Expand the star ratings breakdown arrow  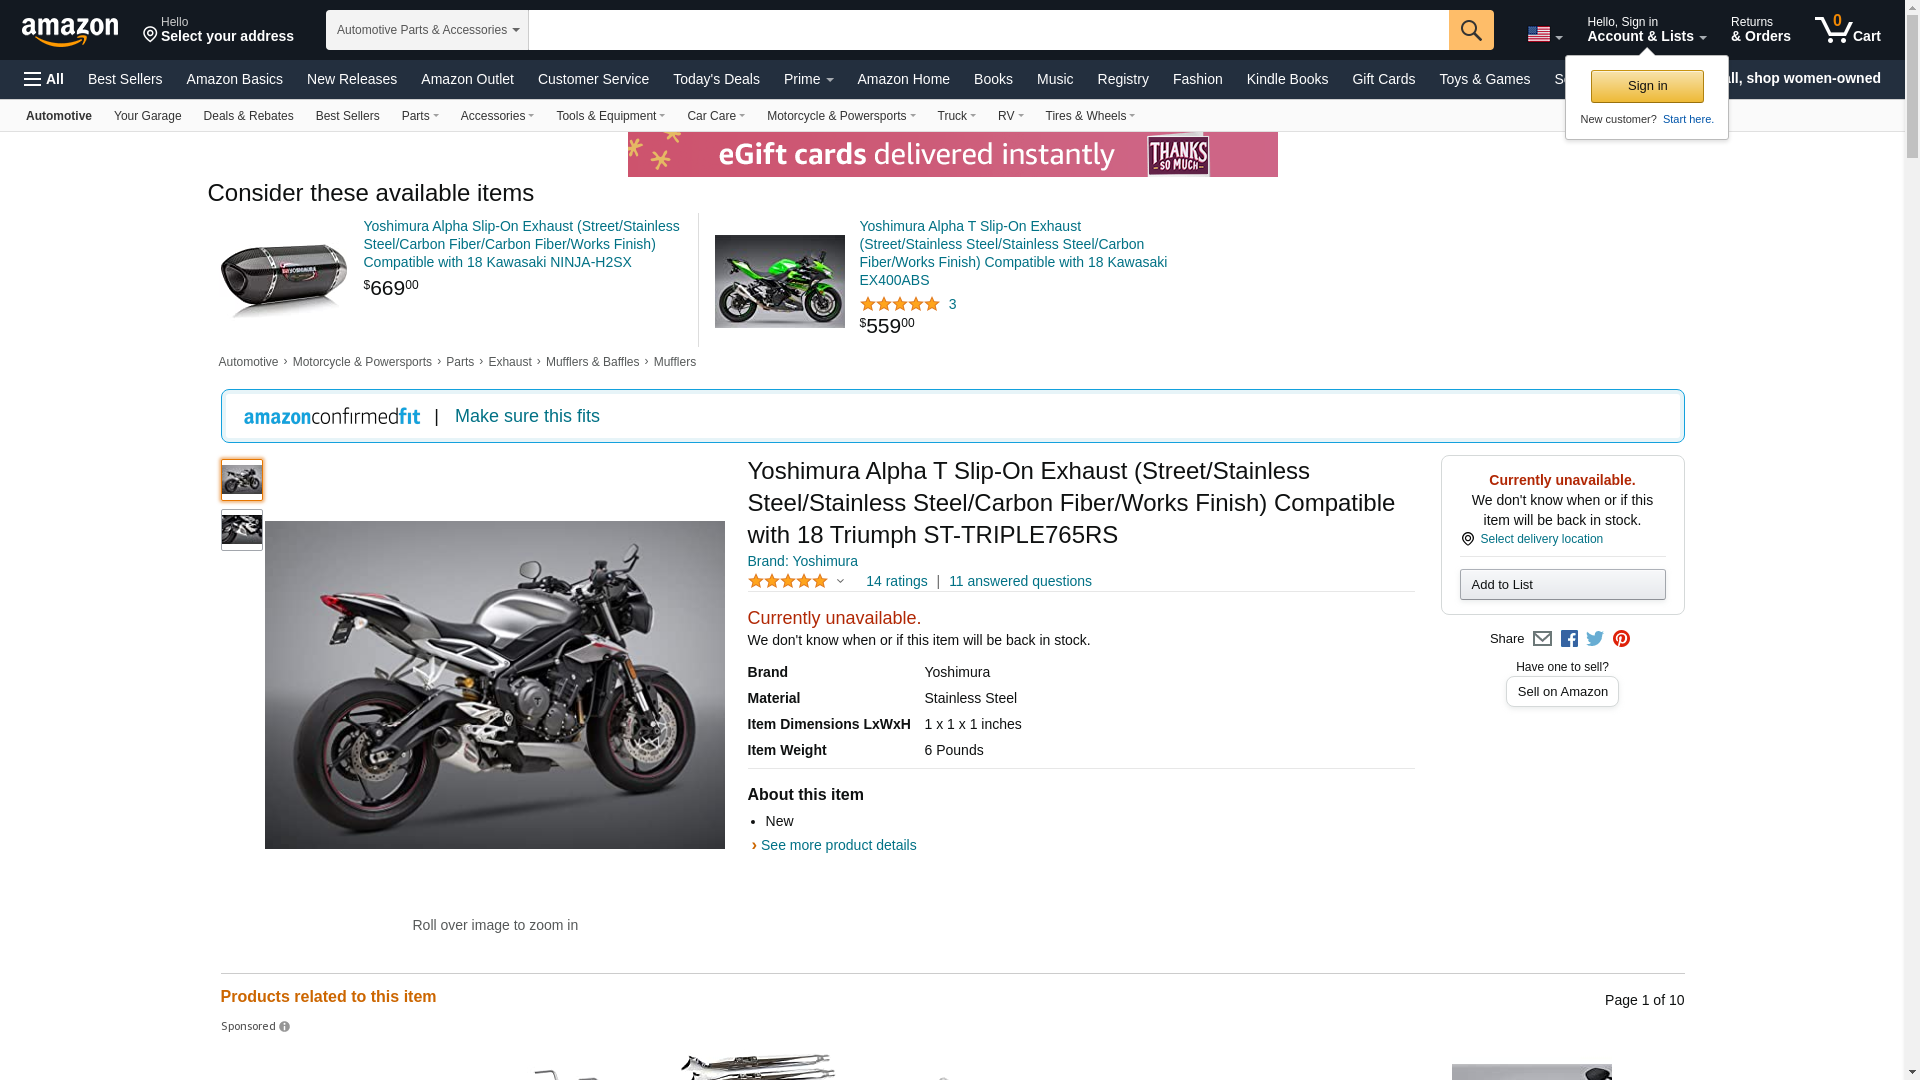point(840,582)
